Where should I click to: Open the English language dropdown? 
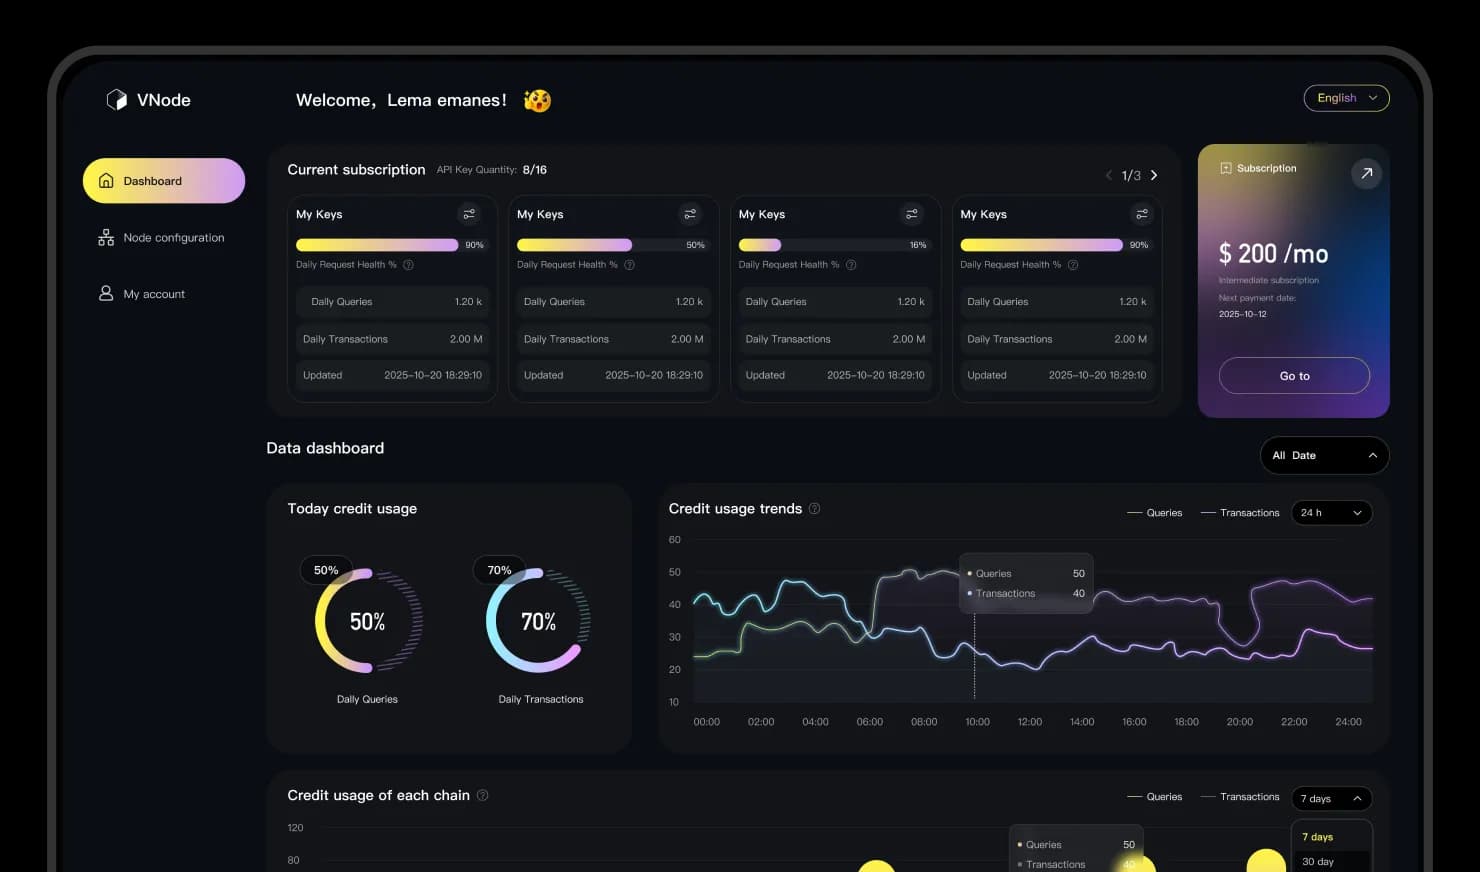click(1345, 98)
